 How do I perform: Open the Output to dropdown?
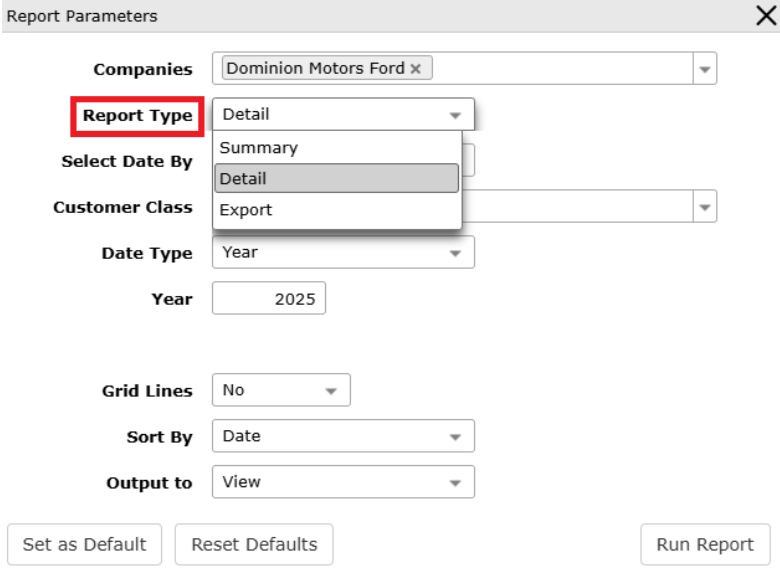click(343, 481)
